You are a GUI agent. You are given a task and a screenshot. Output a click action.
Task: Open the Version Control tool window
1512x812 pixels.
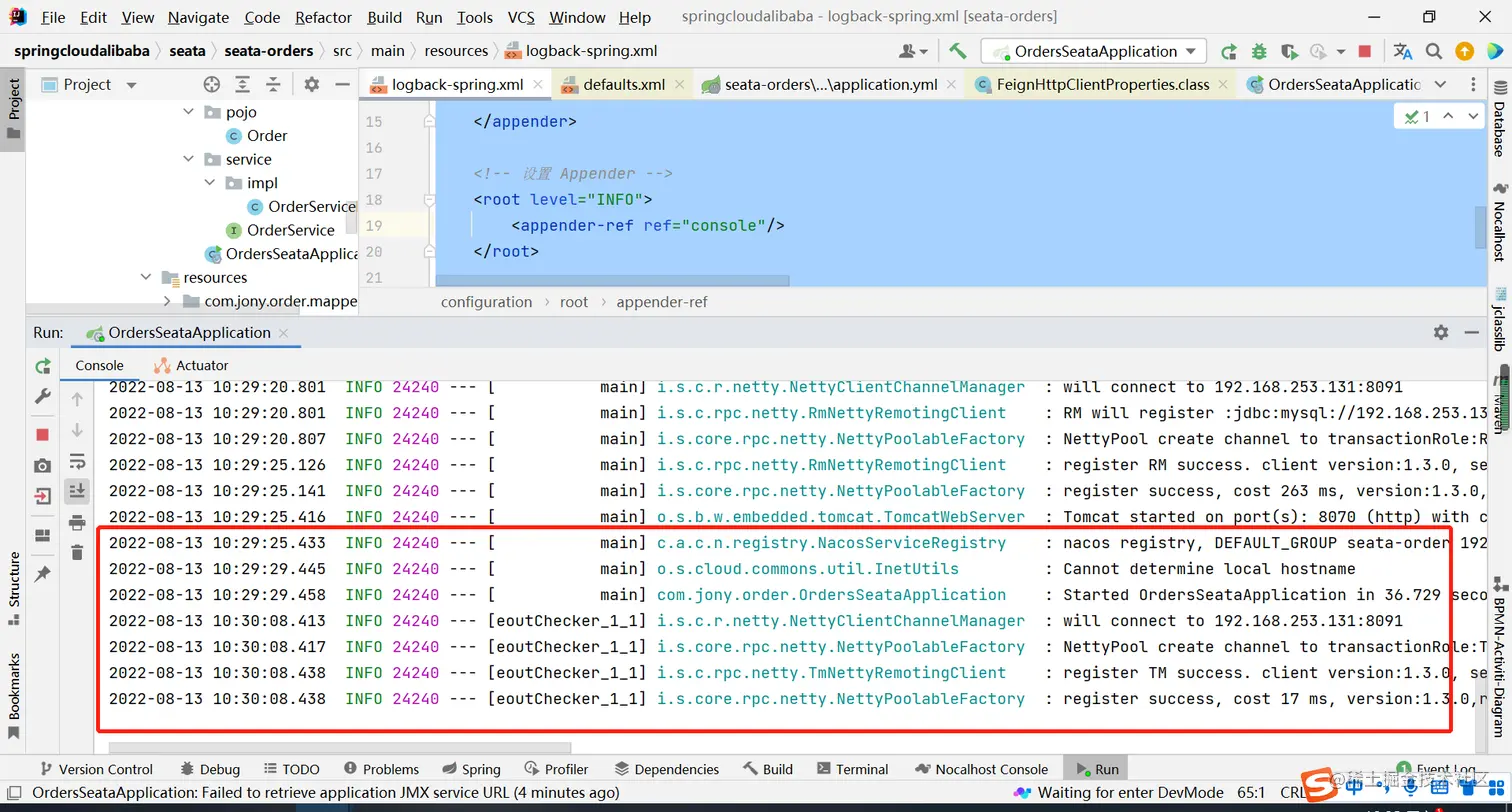95,769
